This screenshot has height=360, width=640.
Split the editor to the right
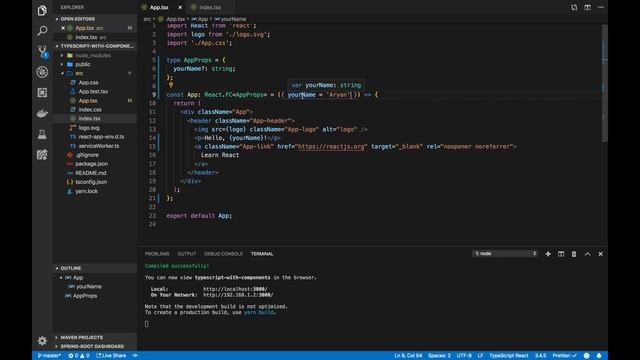click(587, 7)
